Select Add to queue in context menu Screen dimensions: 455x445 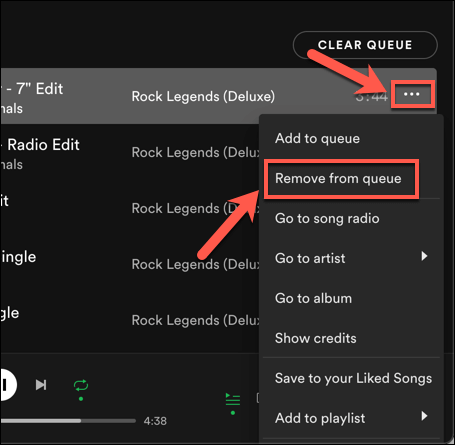tap(317, 138)
